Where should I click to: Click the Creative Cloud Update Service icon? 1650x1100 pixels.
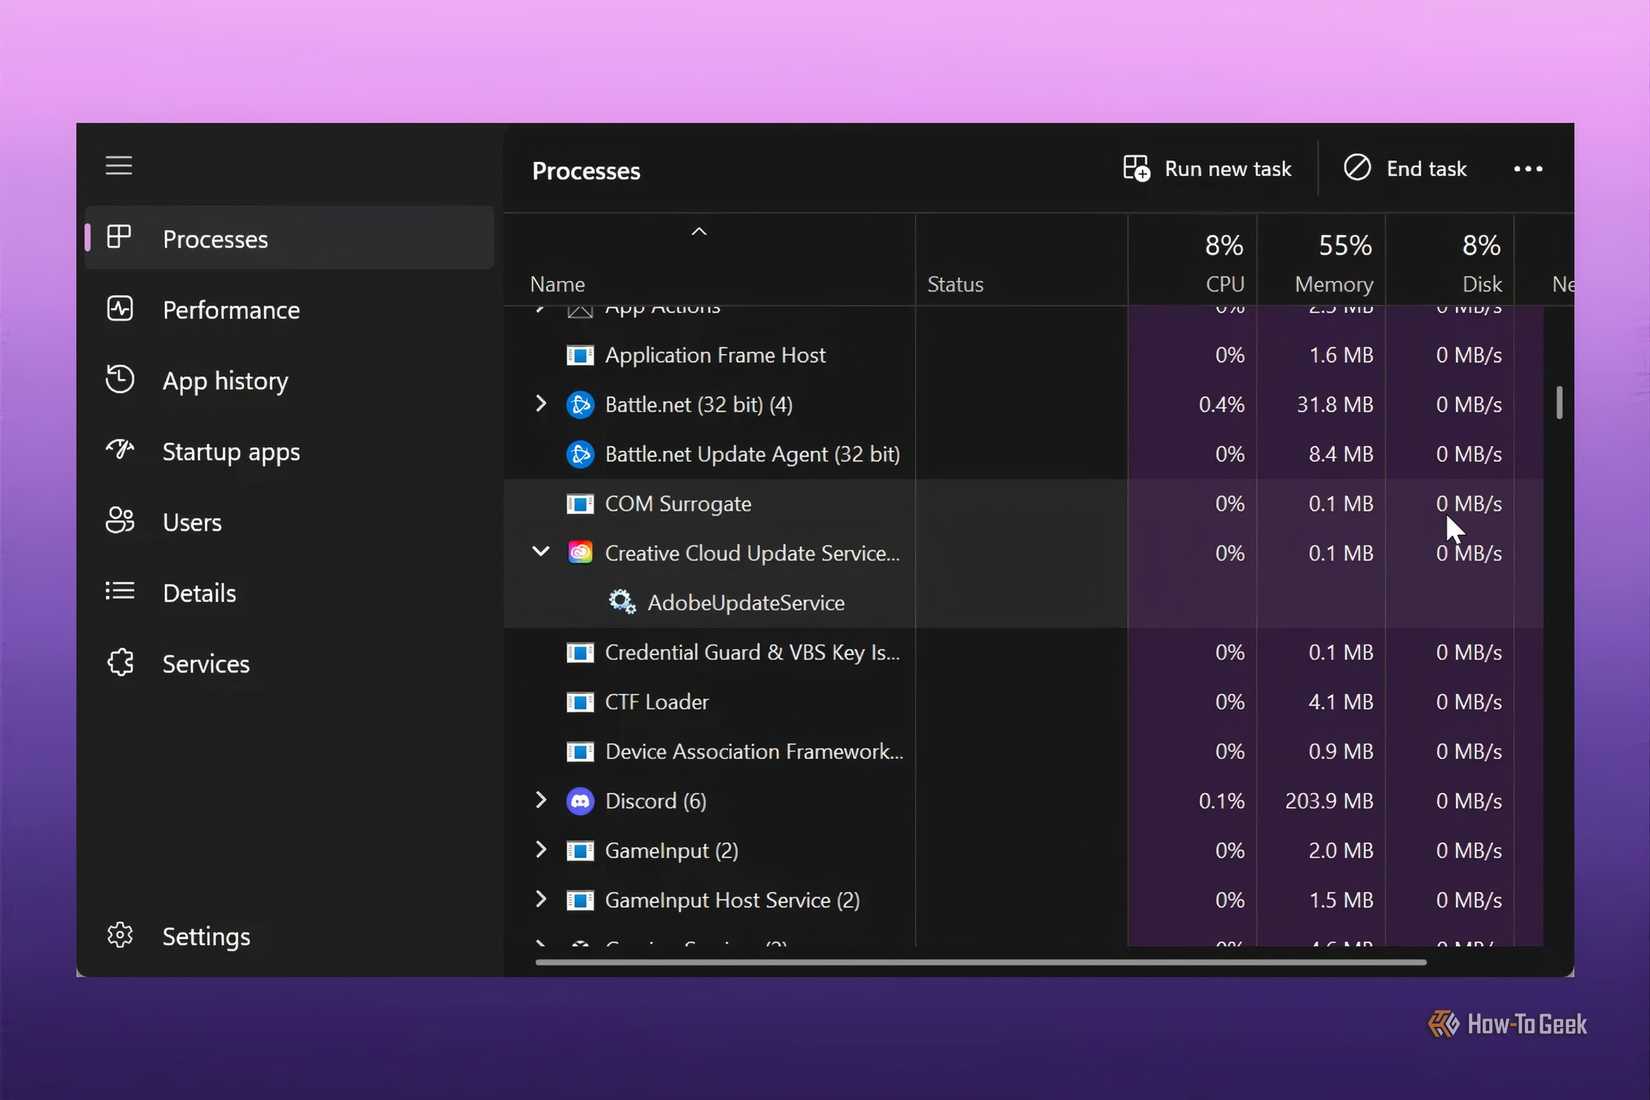[580, 553]
